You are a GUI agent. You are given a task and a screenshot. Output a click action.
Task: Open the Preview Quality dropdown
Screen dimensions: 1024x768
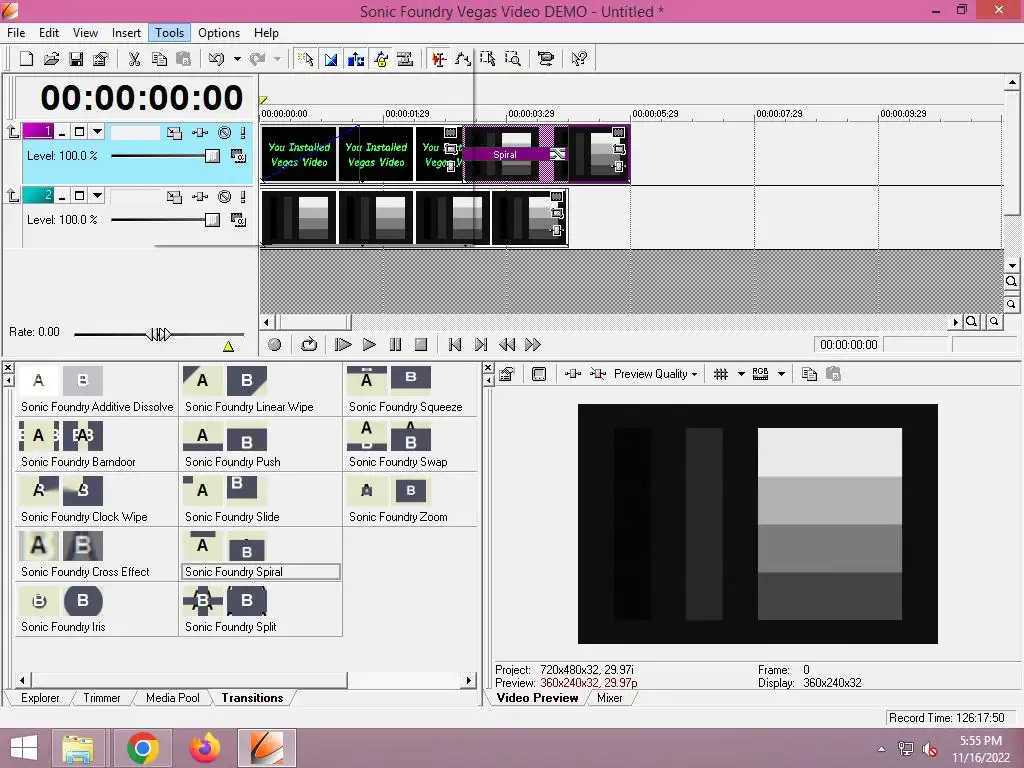[655, 374]
